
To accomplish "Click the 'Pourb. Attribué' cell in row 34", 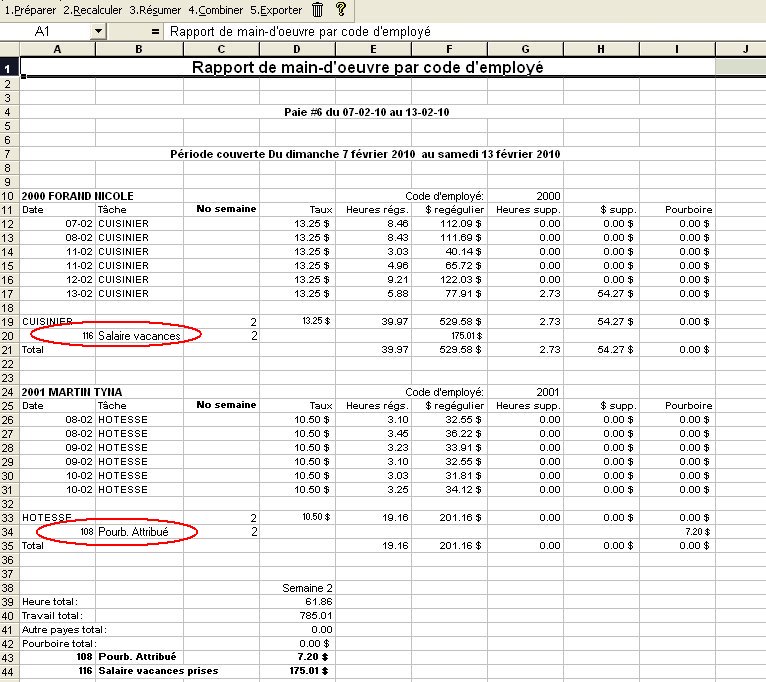I will (x=139, y=532).
